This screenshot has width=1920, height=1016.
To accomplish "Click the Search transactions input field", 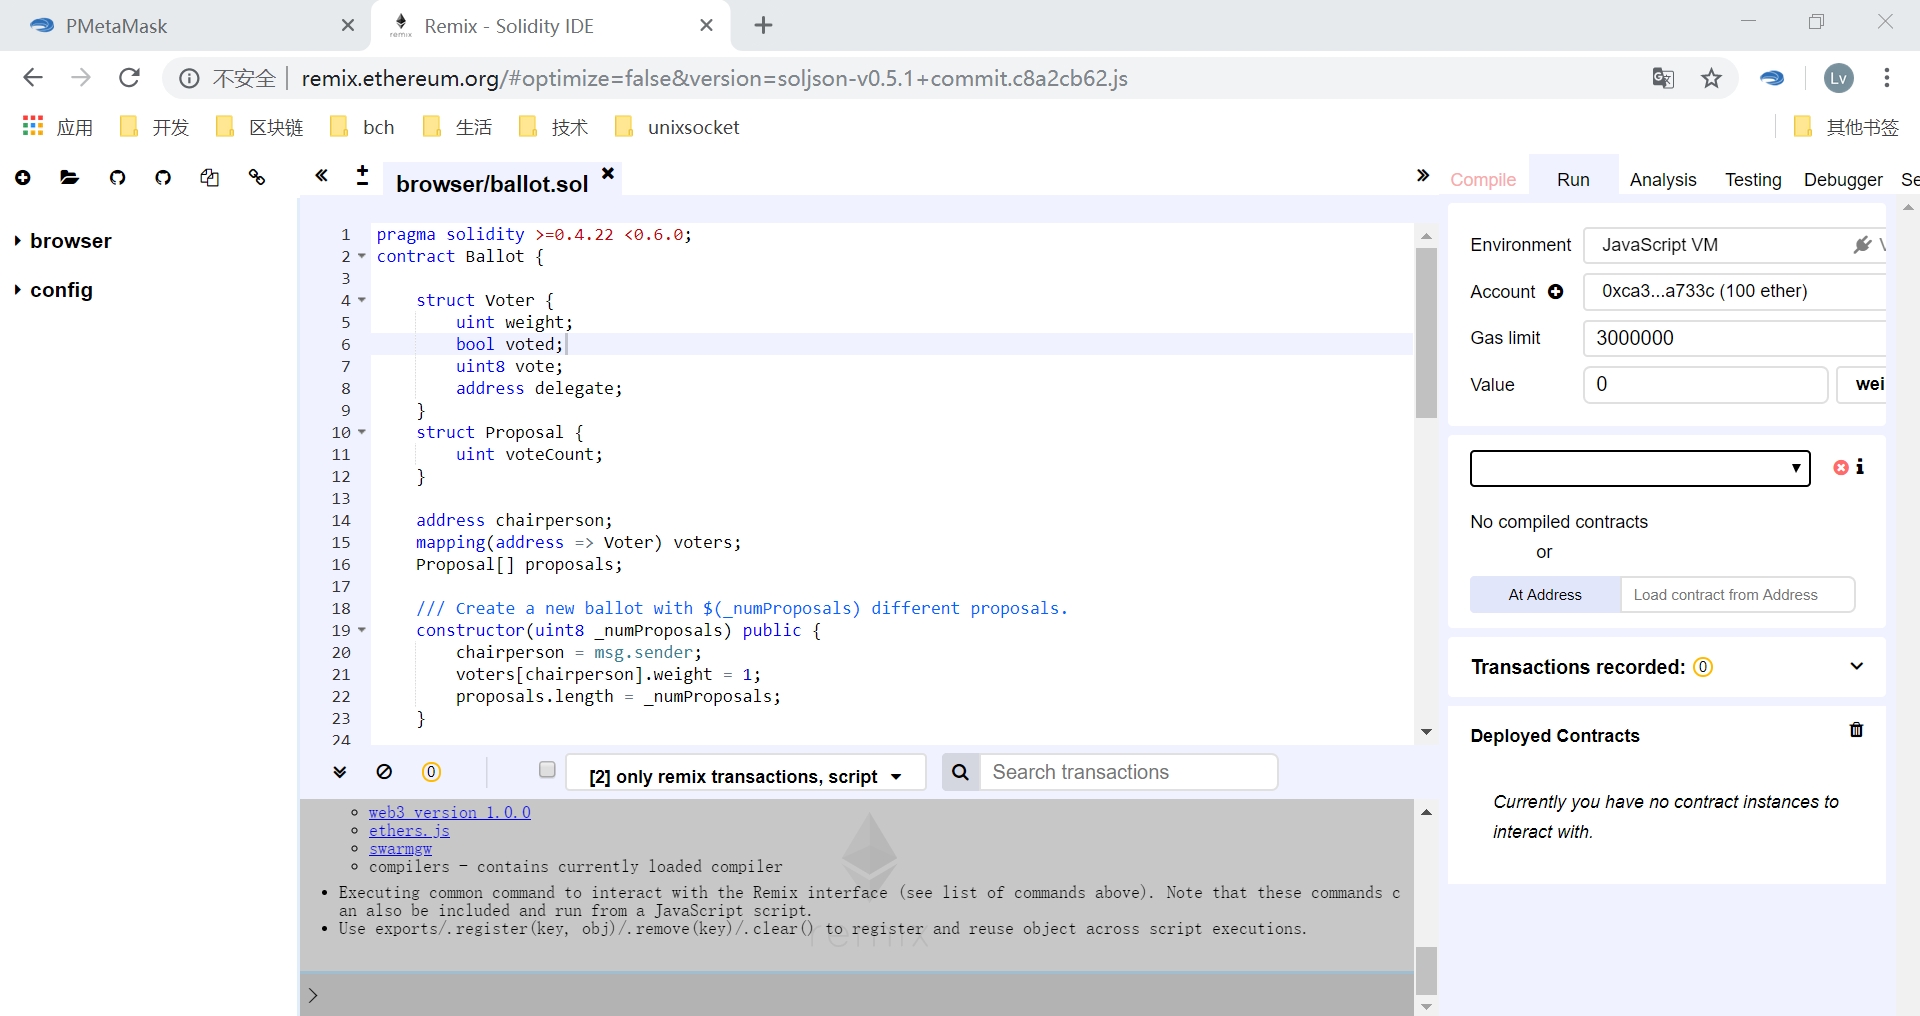I will (1128, 772).
